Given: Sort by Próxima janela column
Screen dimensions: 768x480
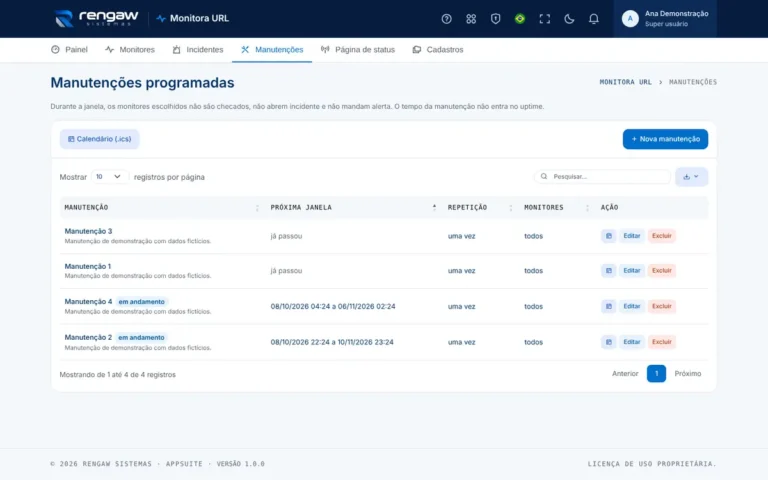Looking at the screenshot, I should [353, 208].
